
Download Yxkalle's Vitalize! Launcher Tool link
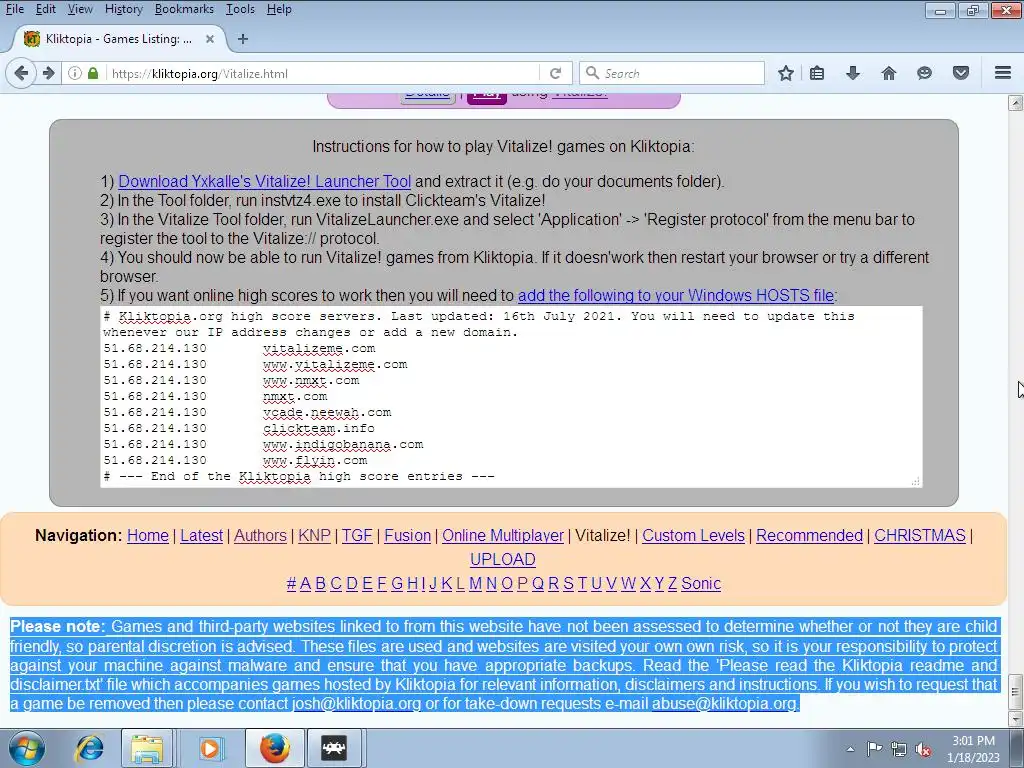(264, 182)
